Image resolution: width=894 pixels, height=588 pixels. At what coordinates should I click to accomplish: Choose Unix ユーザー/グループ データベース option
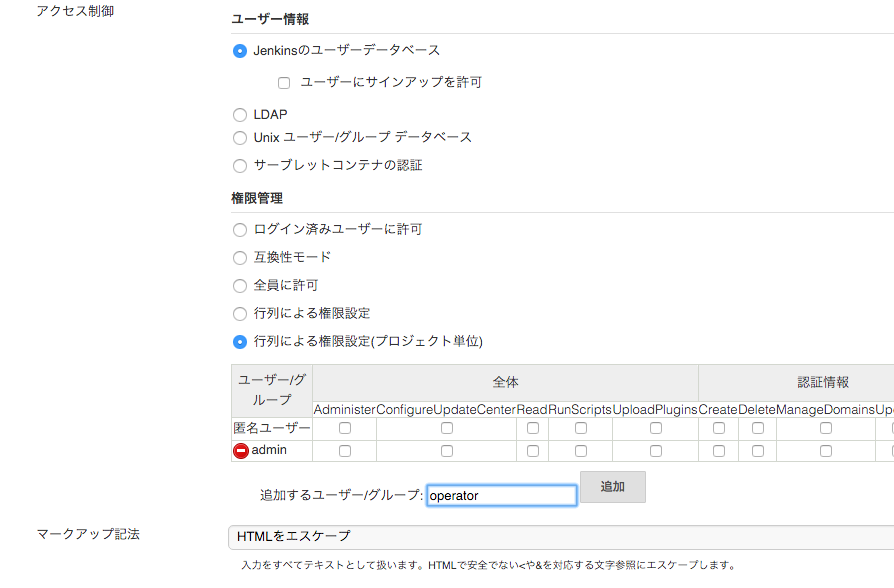pos(240,138)
